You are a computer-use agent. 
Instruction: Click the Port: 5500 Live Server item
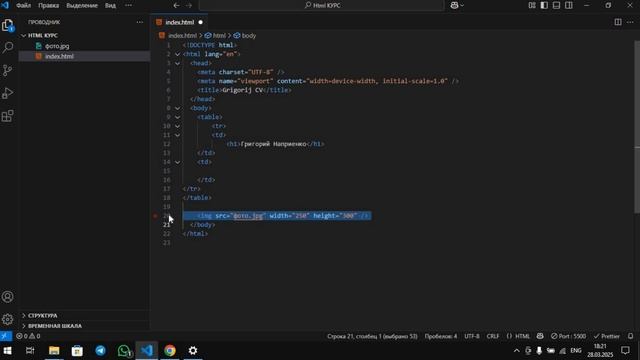tap(568, 336)
